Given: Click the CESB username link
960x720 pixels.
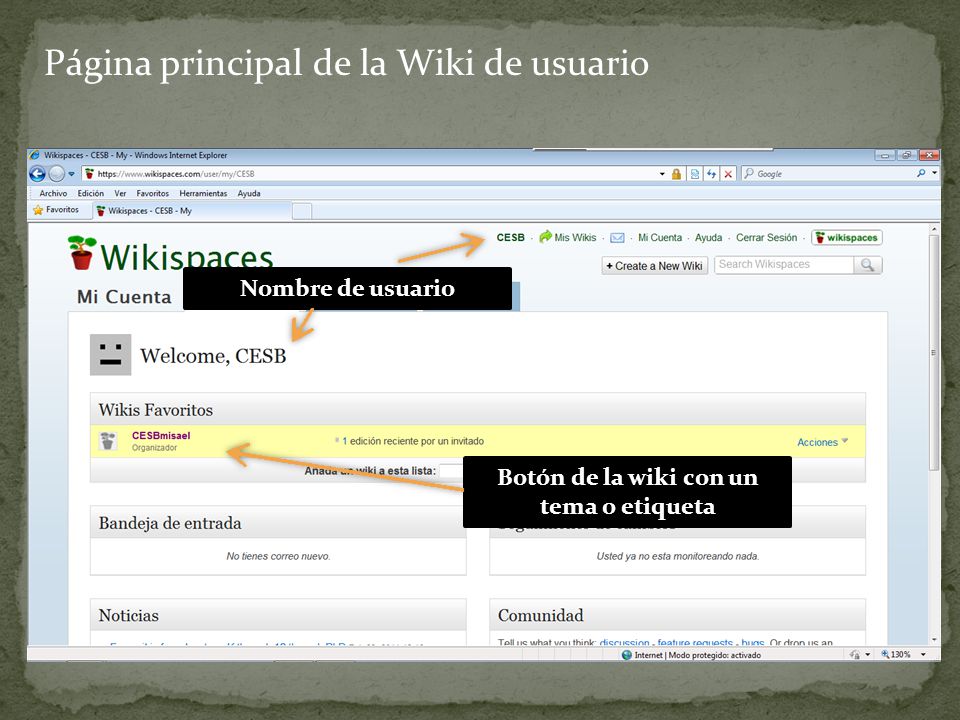Looking at the screenshot, I should 511,238.
